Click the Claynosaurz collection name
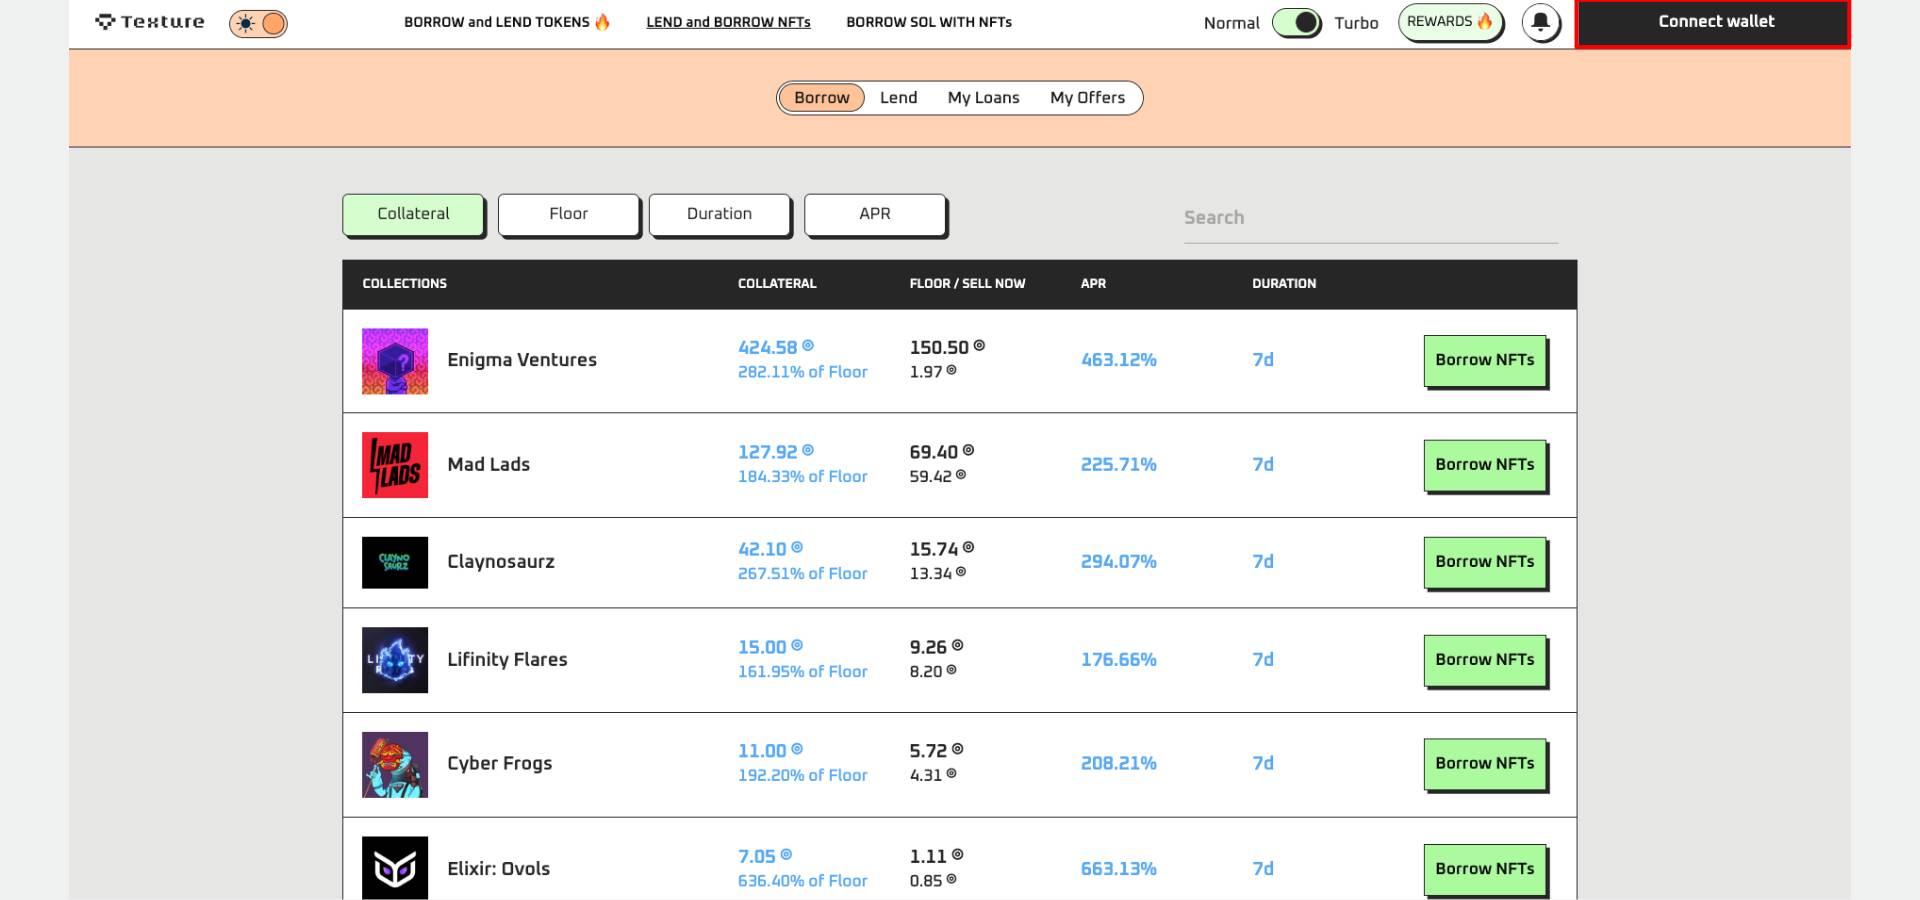 tap(501, 562)
